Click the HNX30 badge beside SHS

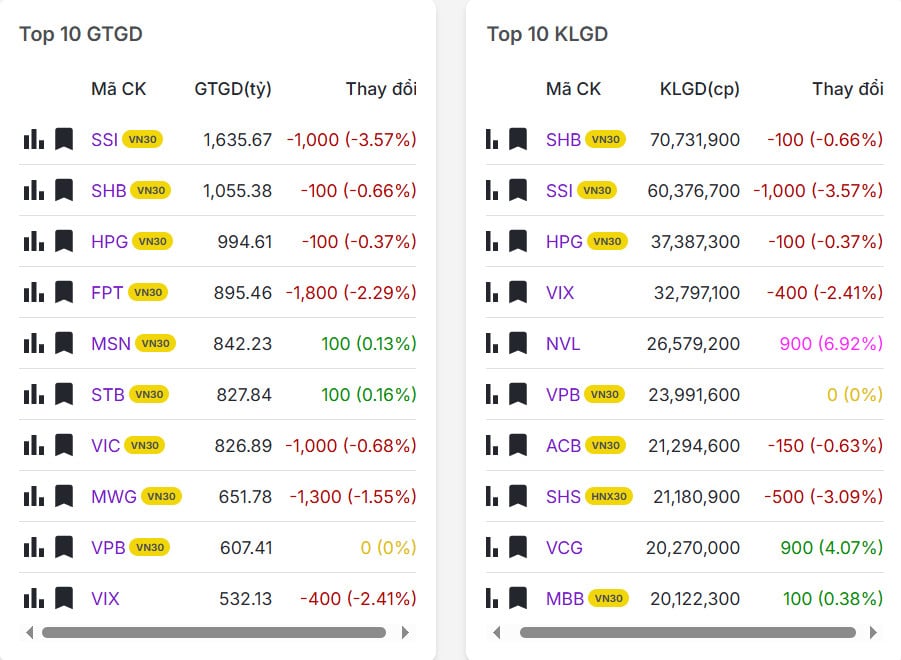[609, 496]
